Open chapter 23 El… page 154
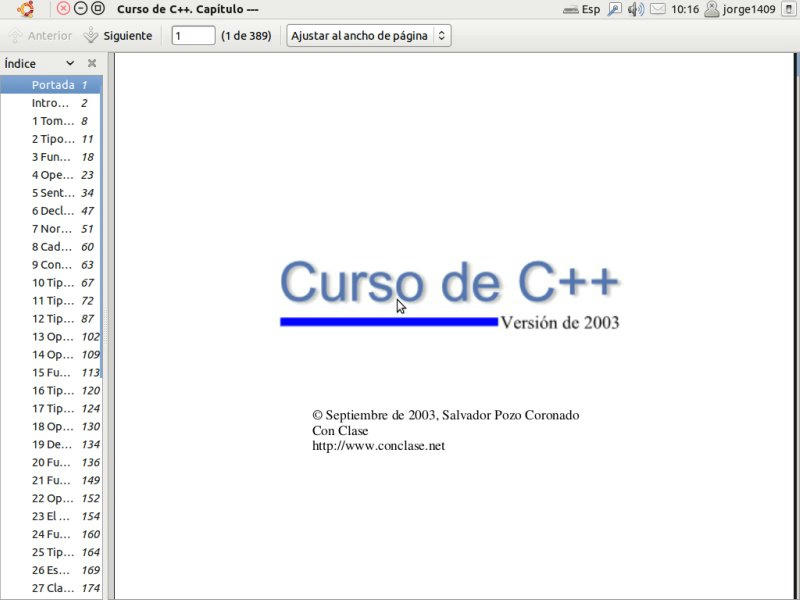800x600 pixels. (51, 516)
